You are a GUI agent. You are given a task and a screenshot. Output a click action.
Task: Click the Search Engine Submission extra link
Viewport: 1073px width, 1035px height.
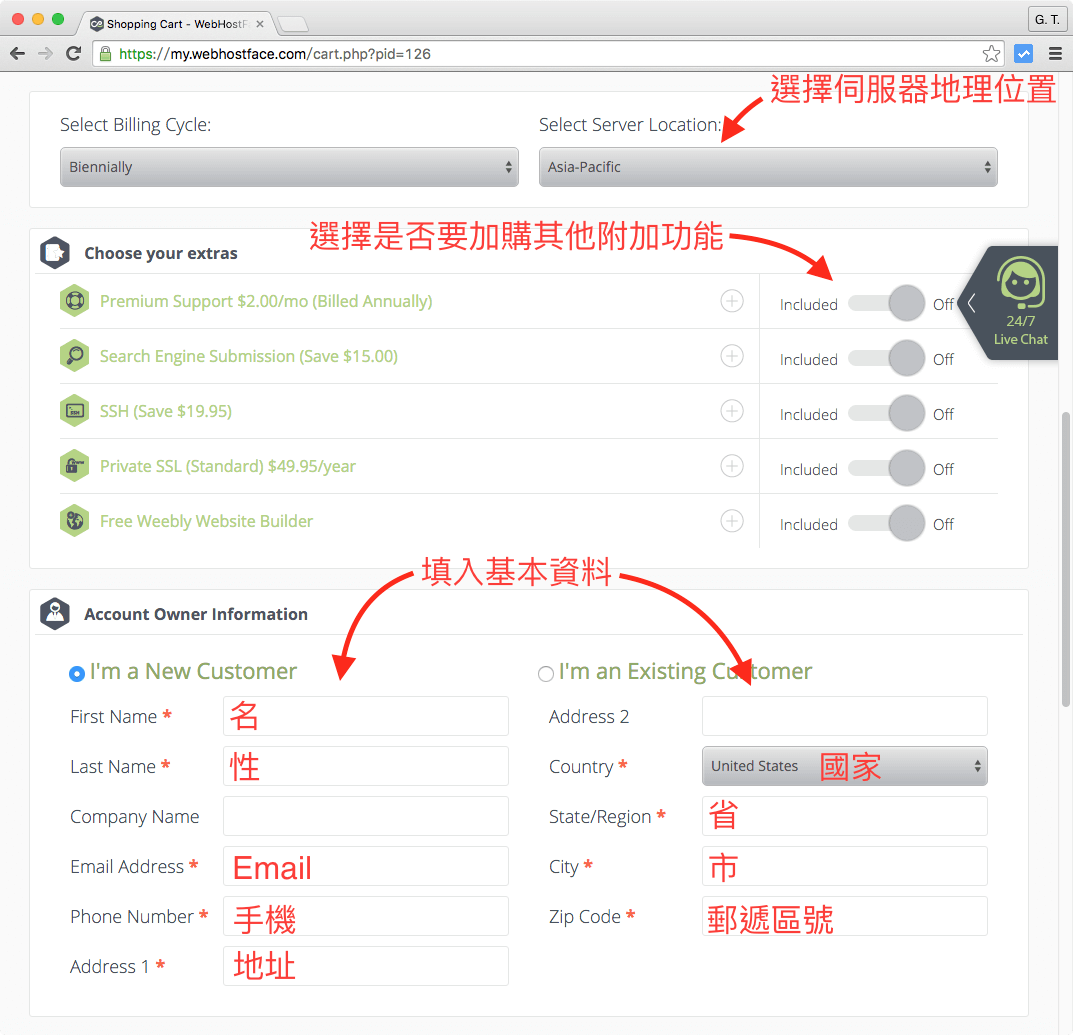pyautogui.click(x=248, y=356)
